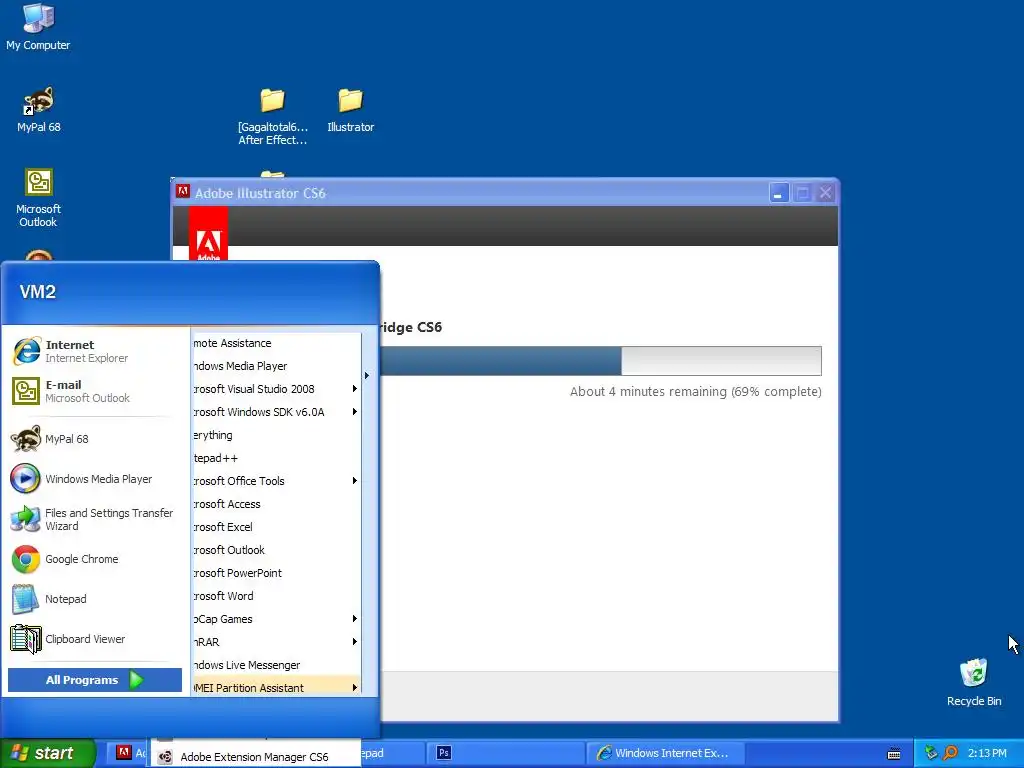
Task: Select the Illustrator folder on desktop
Action: [x=350, y=110]
